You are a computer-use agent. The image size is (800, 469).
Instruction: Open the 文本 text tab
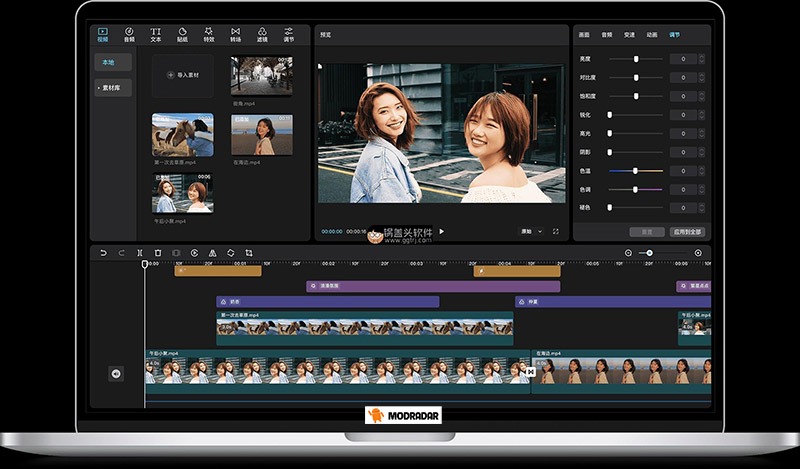click(156, 35)
